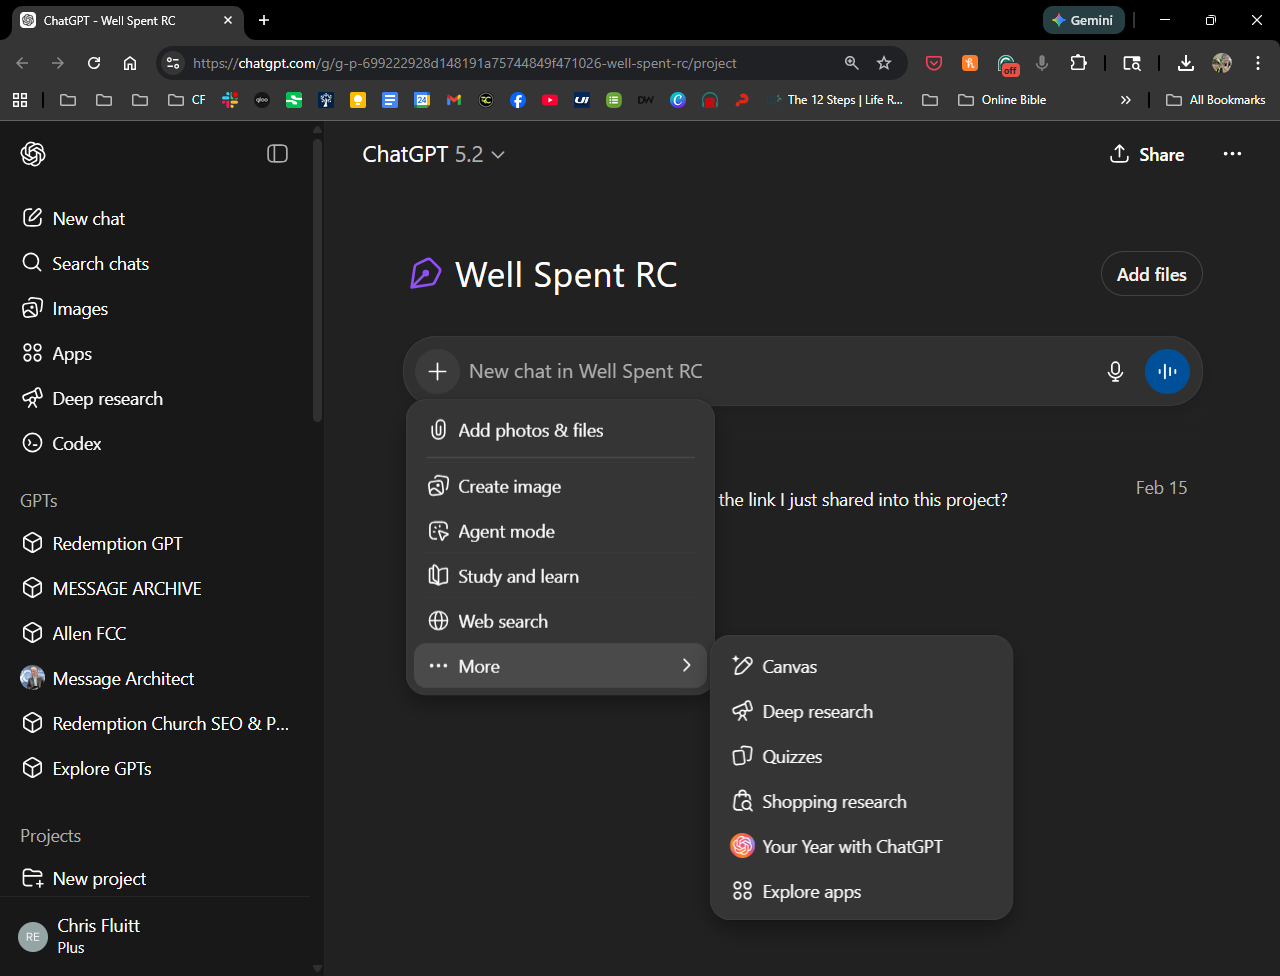This screenshot has width=1280, height=976.
Task: Expand the ChatGPT 5.2 model selector
Action: [x=433, y=155]
